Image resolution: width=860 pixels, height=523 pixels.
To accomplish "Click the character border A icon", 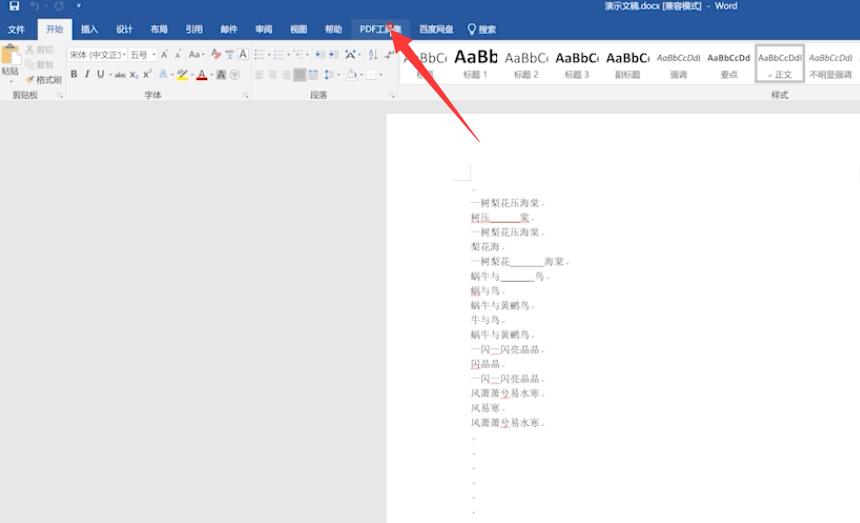I will pos(243,54).
